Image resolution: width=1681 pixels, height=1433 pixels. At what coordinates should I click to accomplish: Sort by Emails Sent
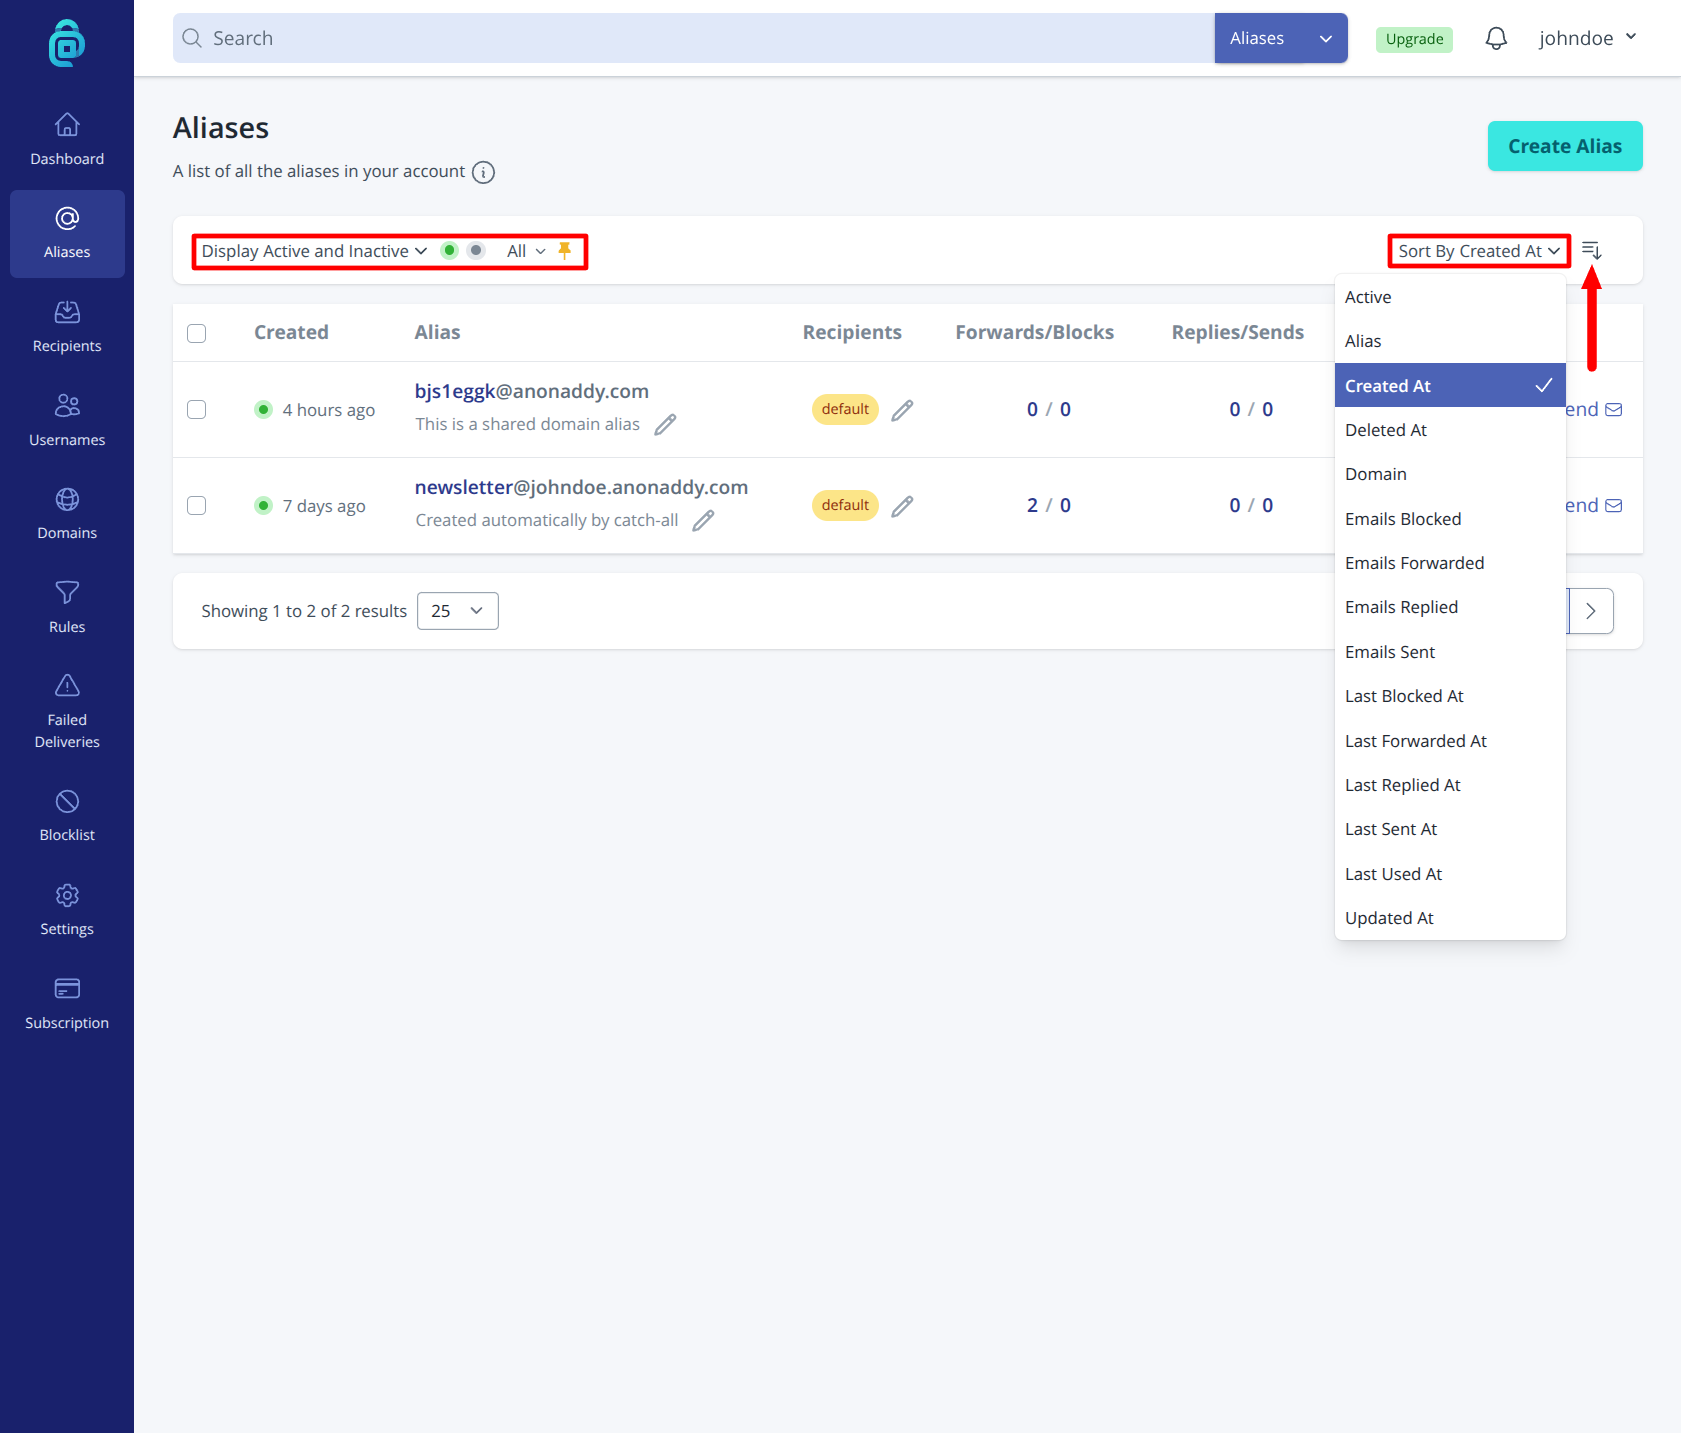coord(1450,652)
